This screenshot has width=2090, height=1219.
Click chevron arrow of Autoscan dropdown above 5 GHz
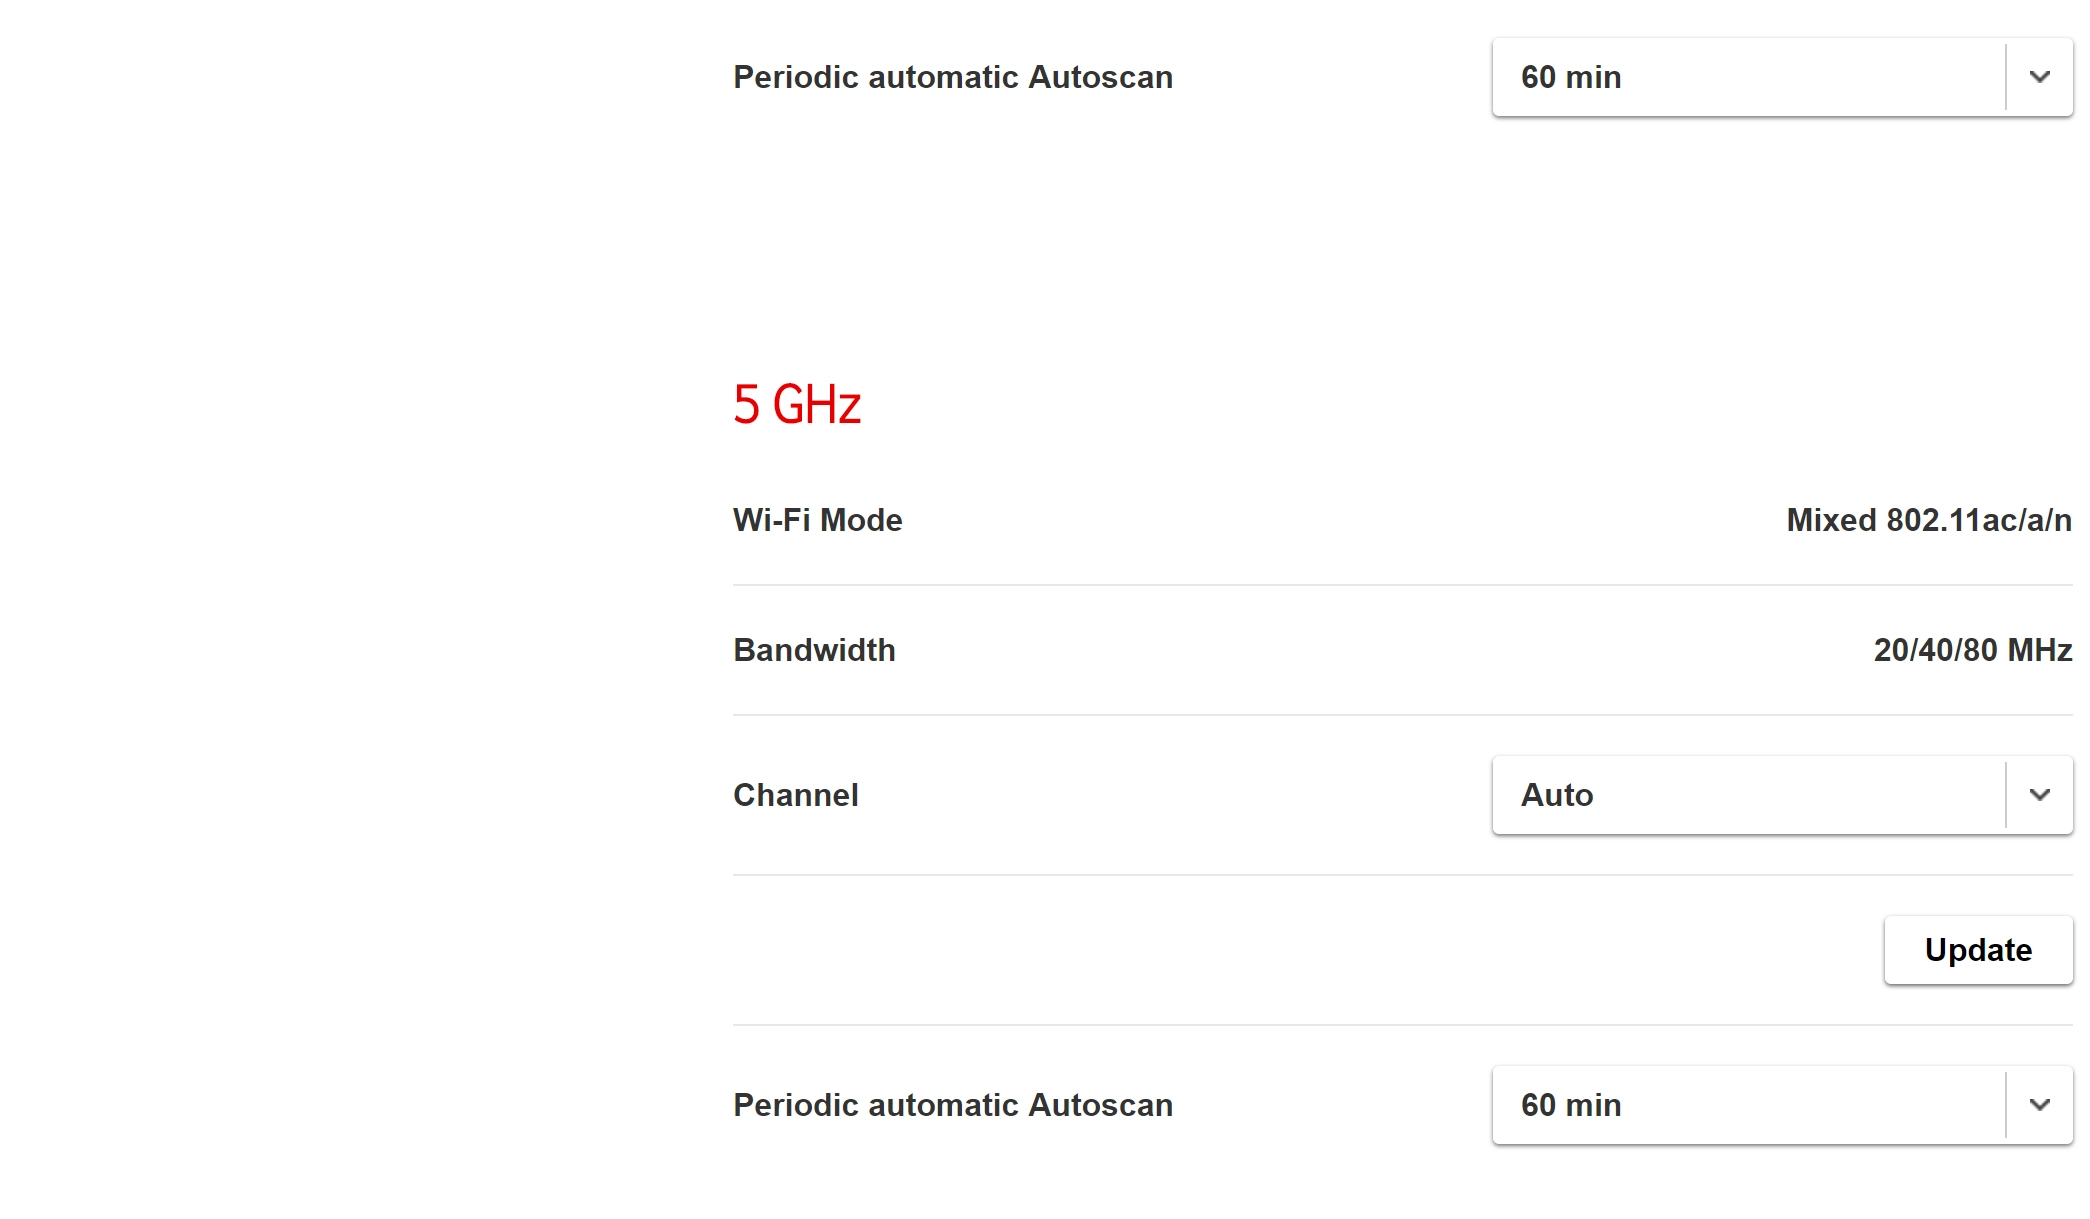(x=2039, y=77)
